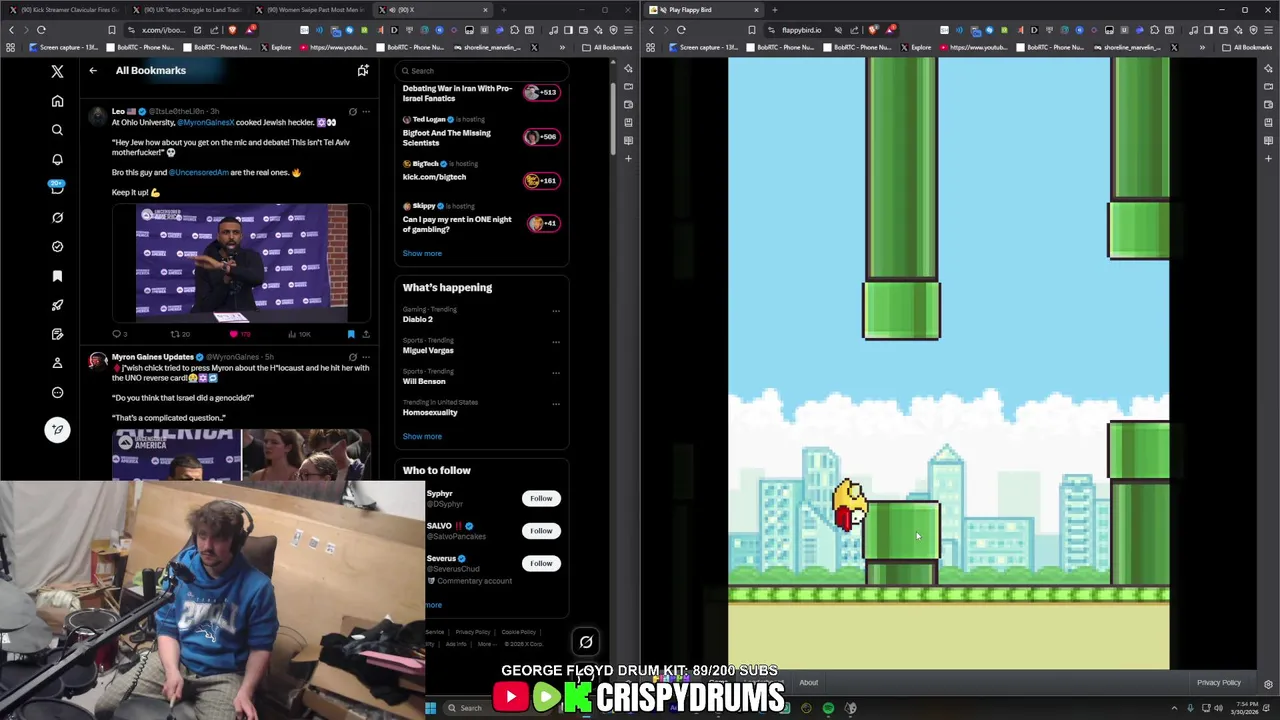Open the Windows Start button on the taskbar
Viewport: 1280px width, 720px height.
point(430,708)
